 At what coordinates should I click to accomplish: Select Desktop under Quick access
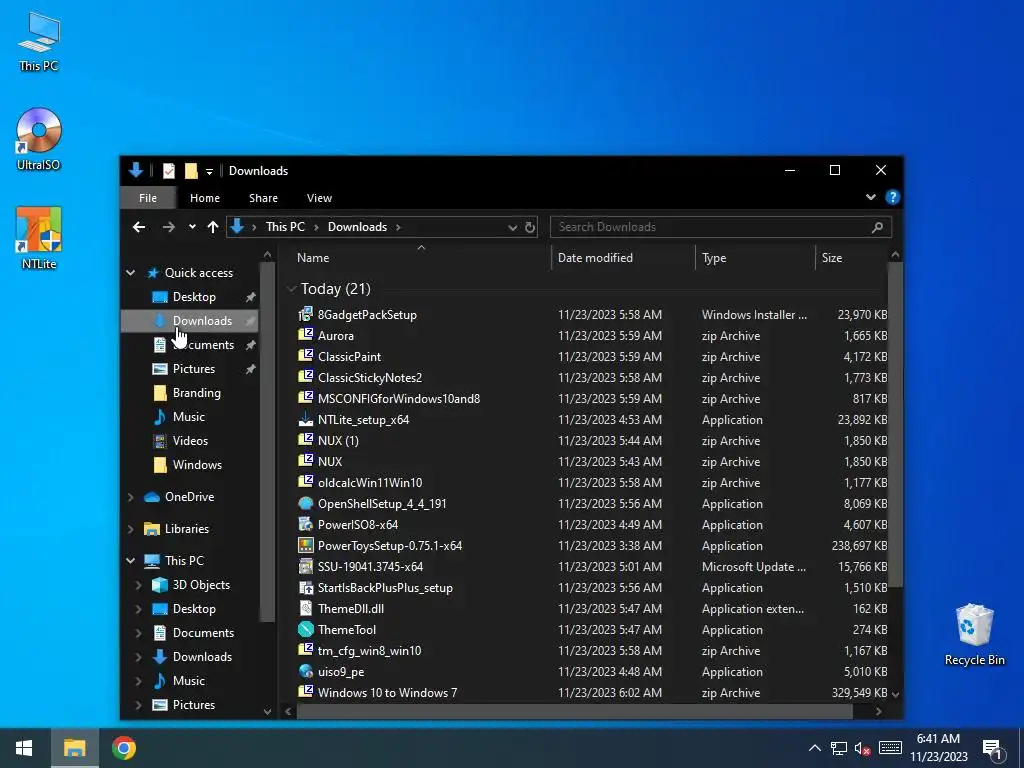point(194,297)
